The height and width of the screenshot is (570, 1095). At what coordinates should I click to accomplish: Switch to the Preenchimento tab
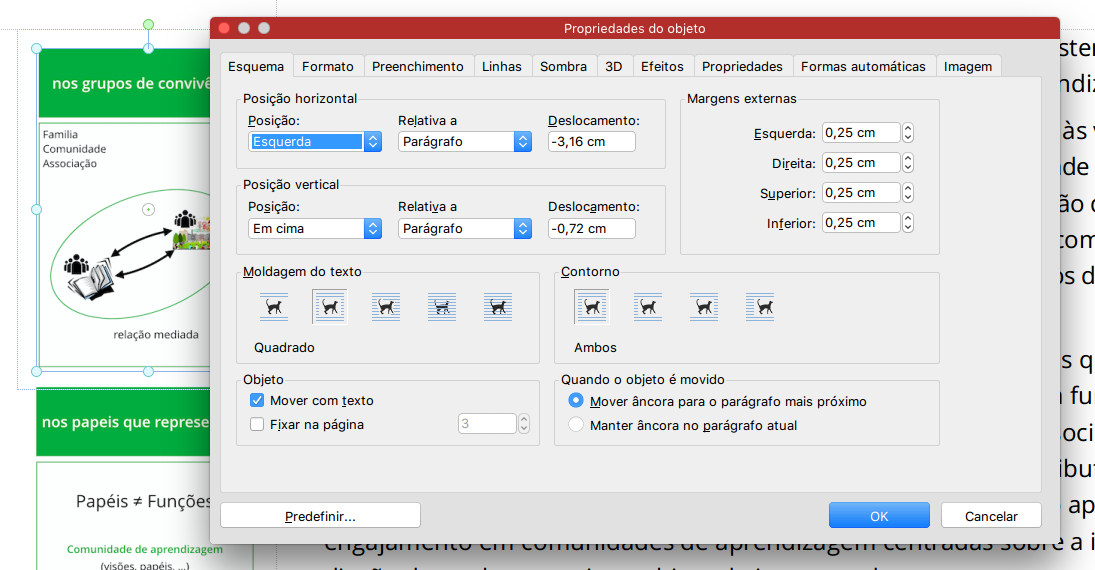[417, 66]
